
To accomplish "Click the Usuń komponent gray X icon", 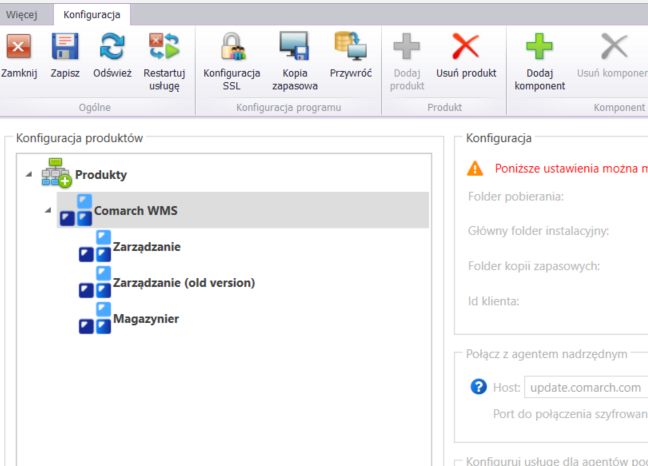I will click(614, 46).
